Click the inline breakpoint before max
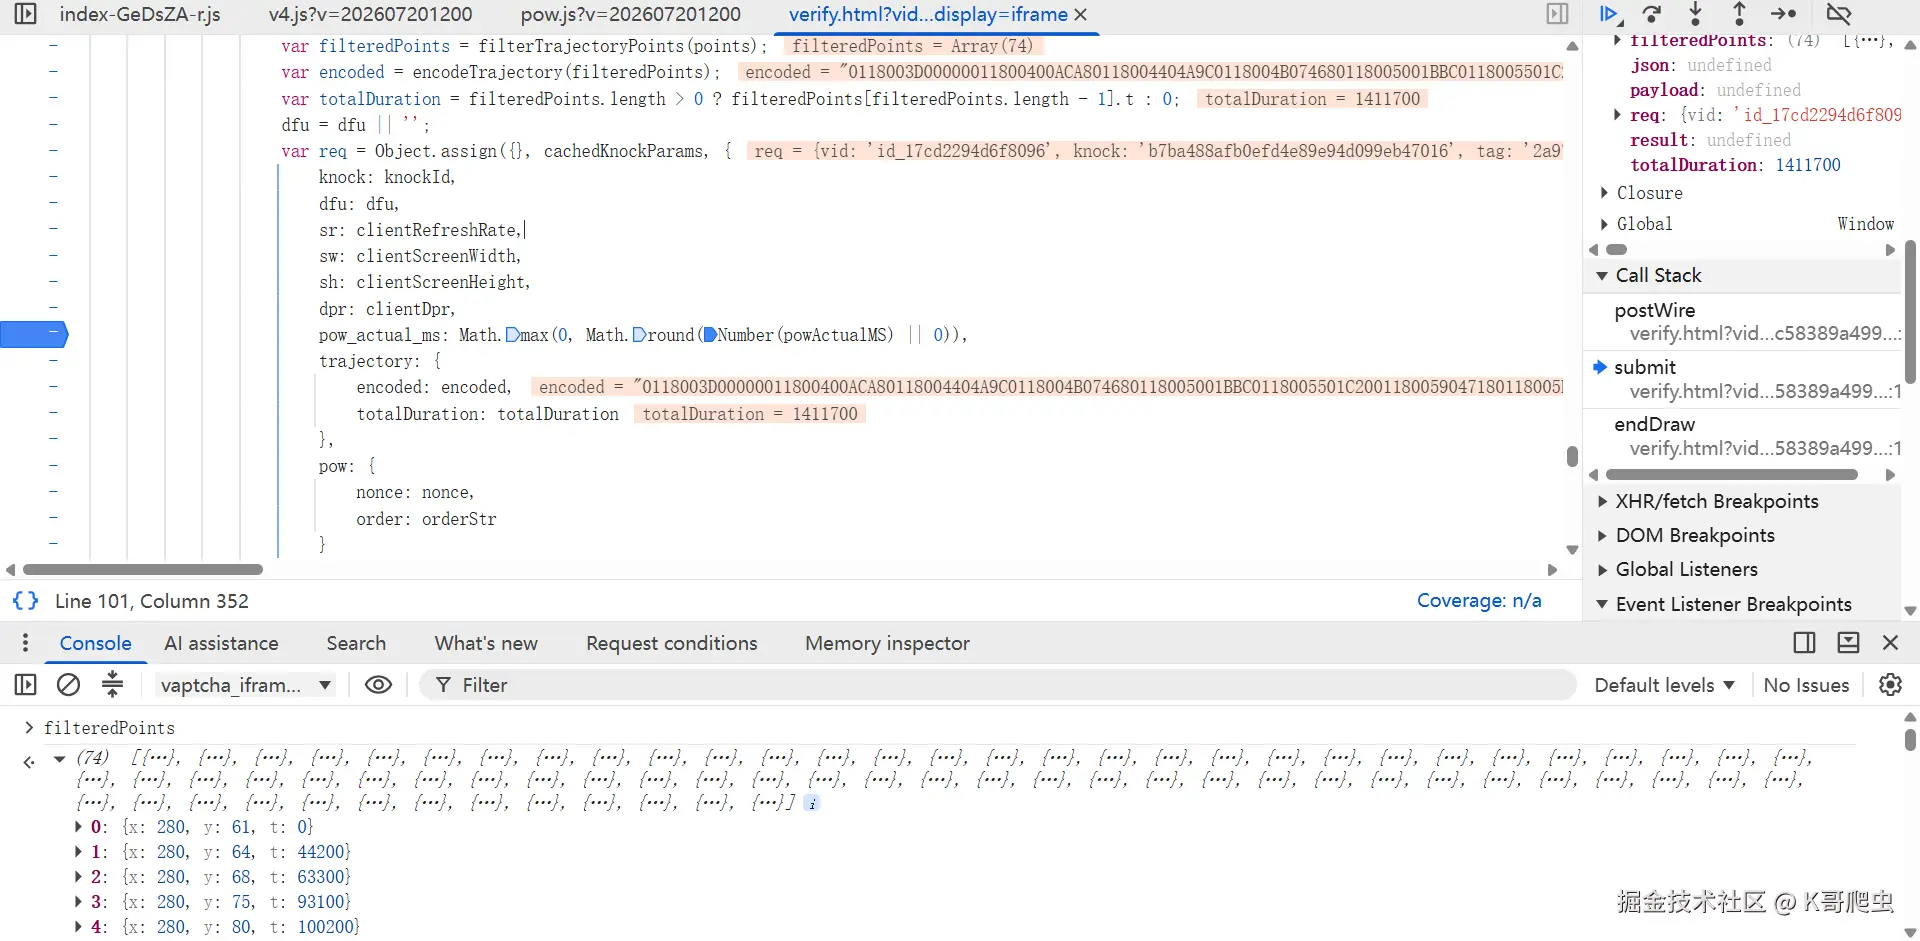Image resolution: width=1920 pixels, height=941 pixels. pos(513,335)
